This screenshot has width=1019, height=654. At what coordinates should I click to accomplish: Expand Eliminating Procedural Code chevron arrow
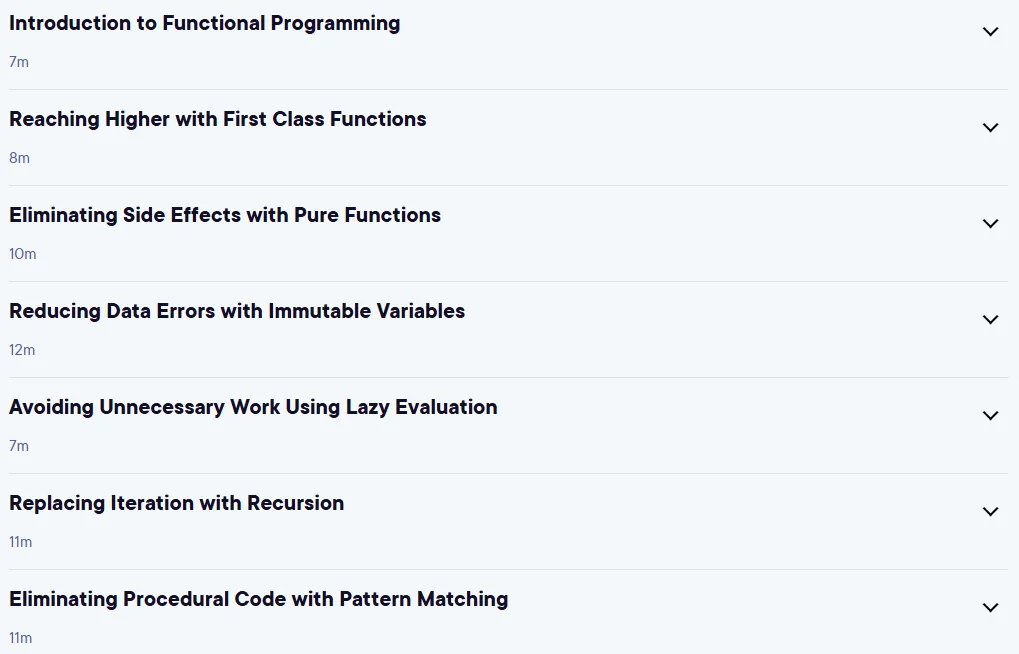tap(990, 608)
